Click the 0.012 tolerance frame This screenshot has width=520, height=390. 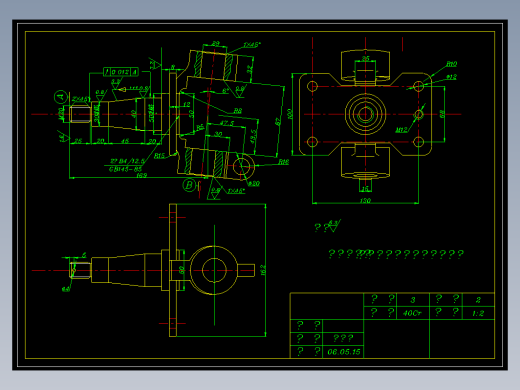(x=120, y=72)
